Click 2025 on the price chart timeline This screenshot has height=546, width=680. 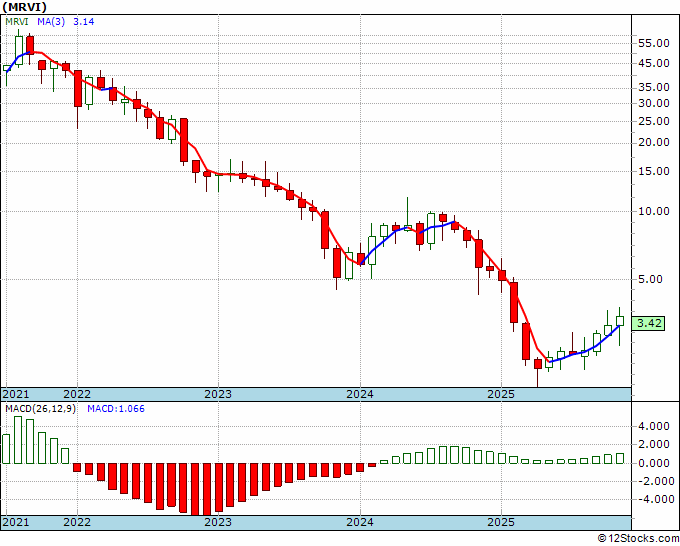[501, 394]
